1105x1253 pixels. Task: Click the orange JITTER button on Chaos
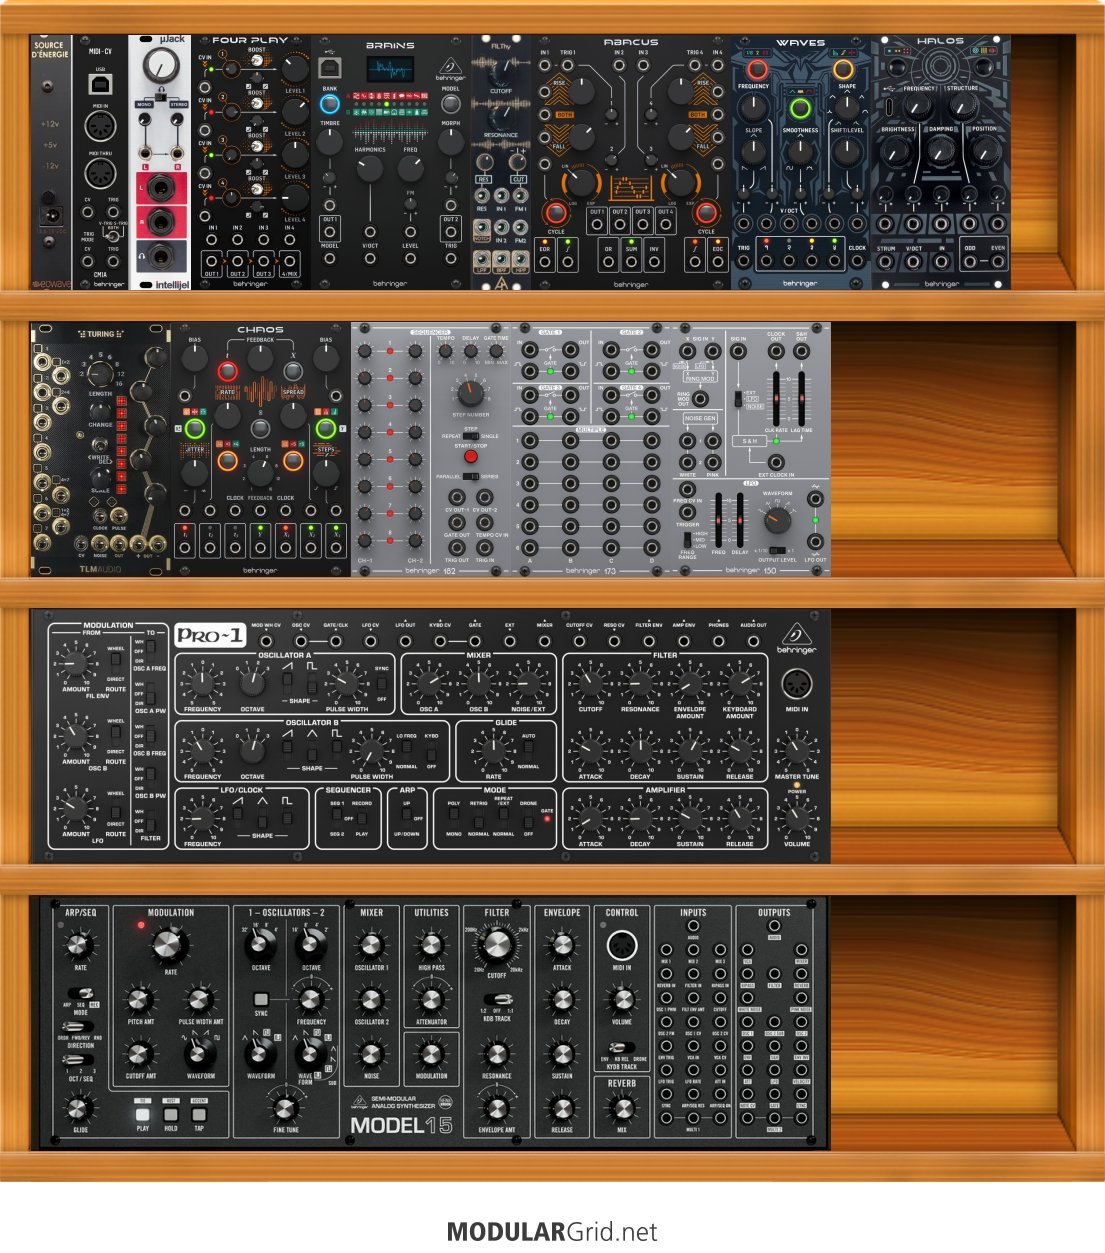pos(227,462)
